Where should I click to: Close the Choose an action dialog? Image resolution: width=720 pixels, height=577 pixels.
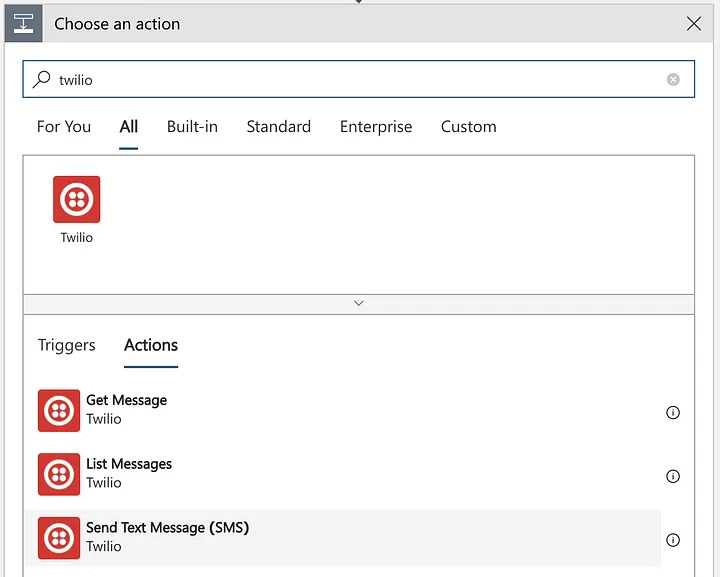[x=694, y=24]
